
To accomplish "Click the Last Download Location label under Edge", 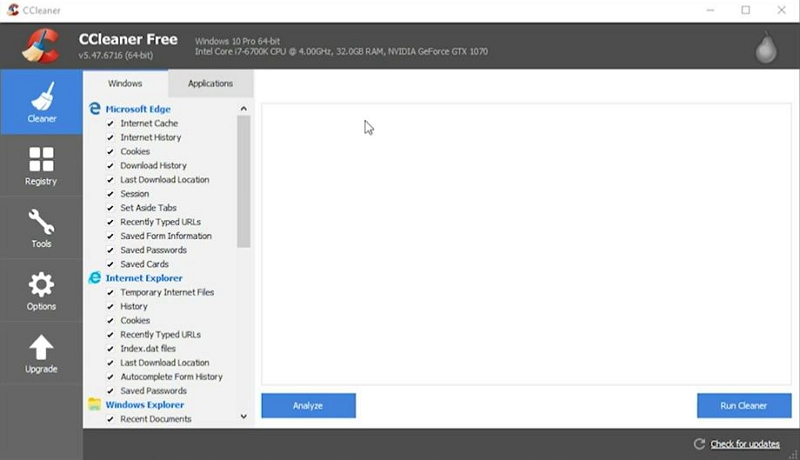I will (165, 180).
